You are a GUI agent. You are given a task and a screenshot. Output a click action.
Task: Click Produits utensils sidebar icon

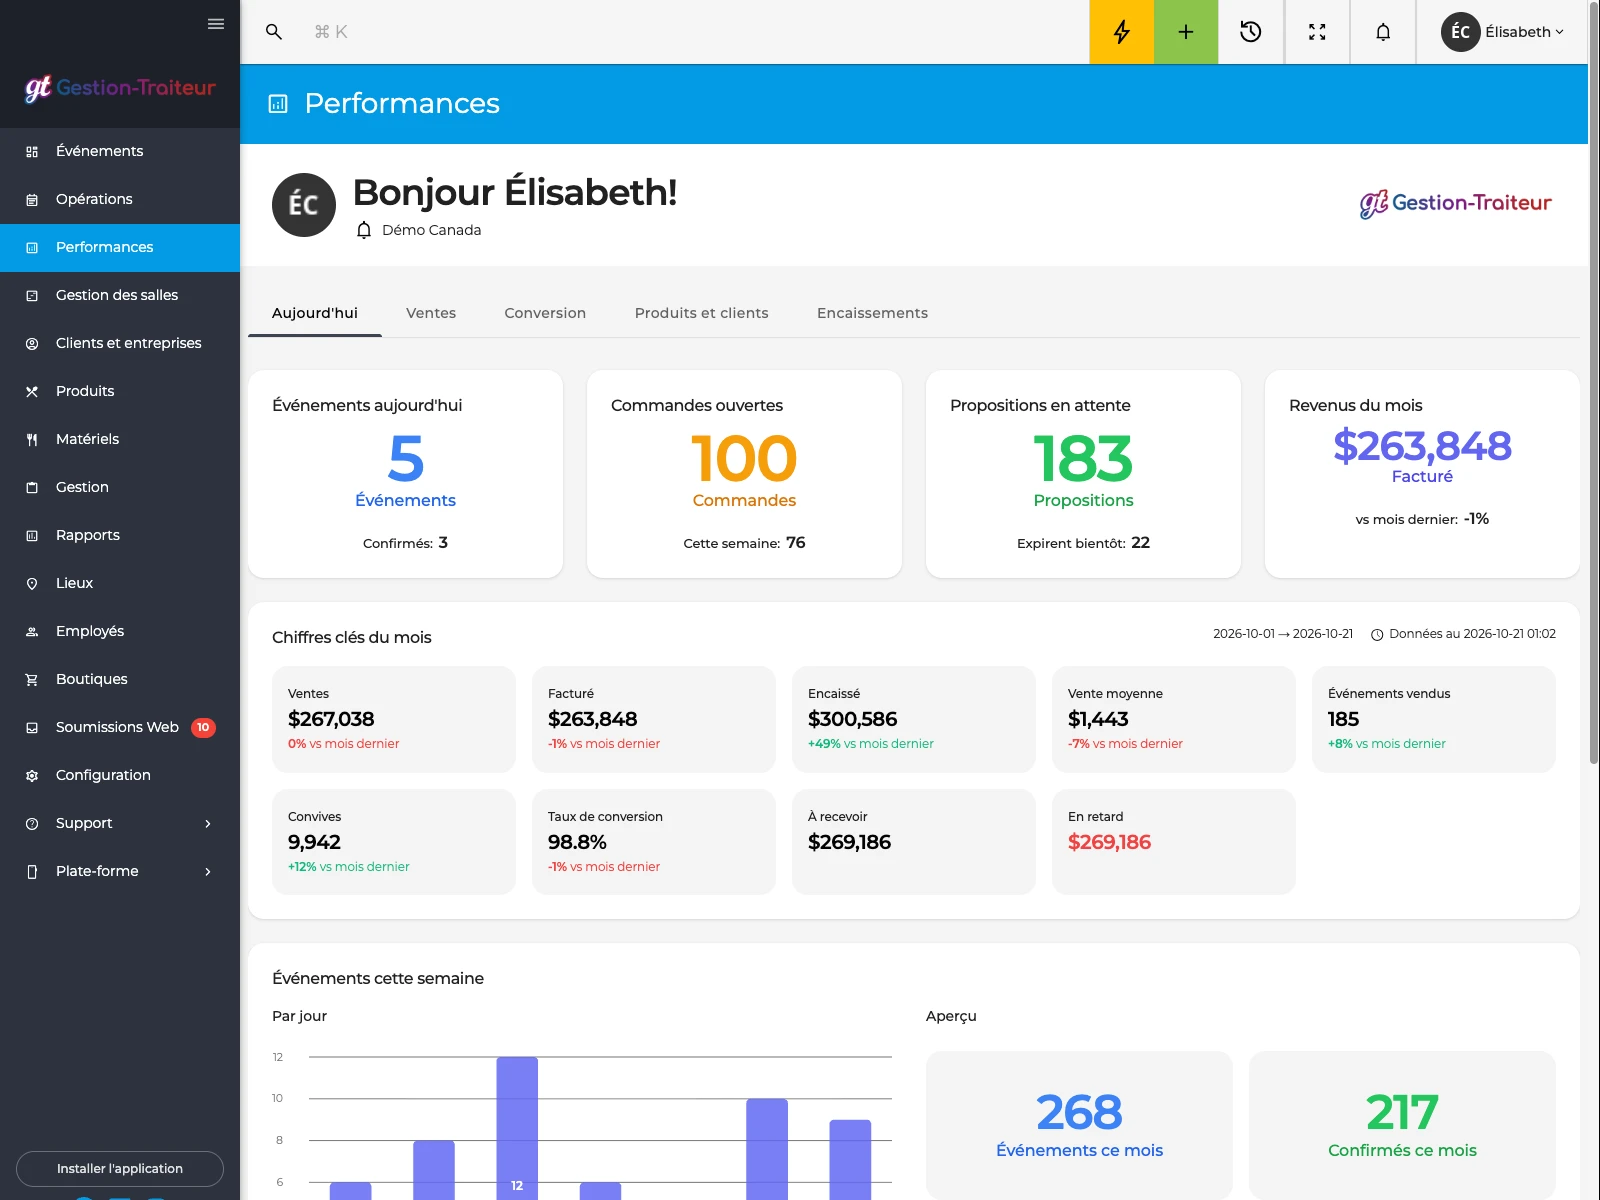pos(32,392)
